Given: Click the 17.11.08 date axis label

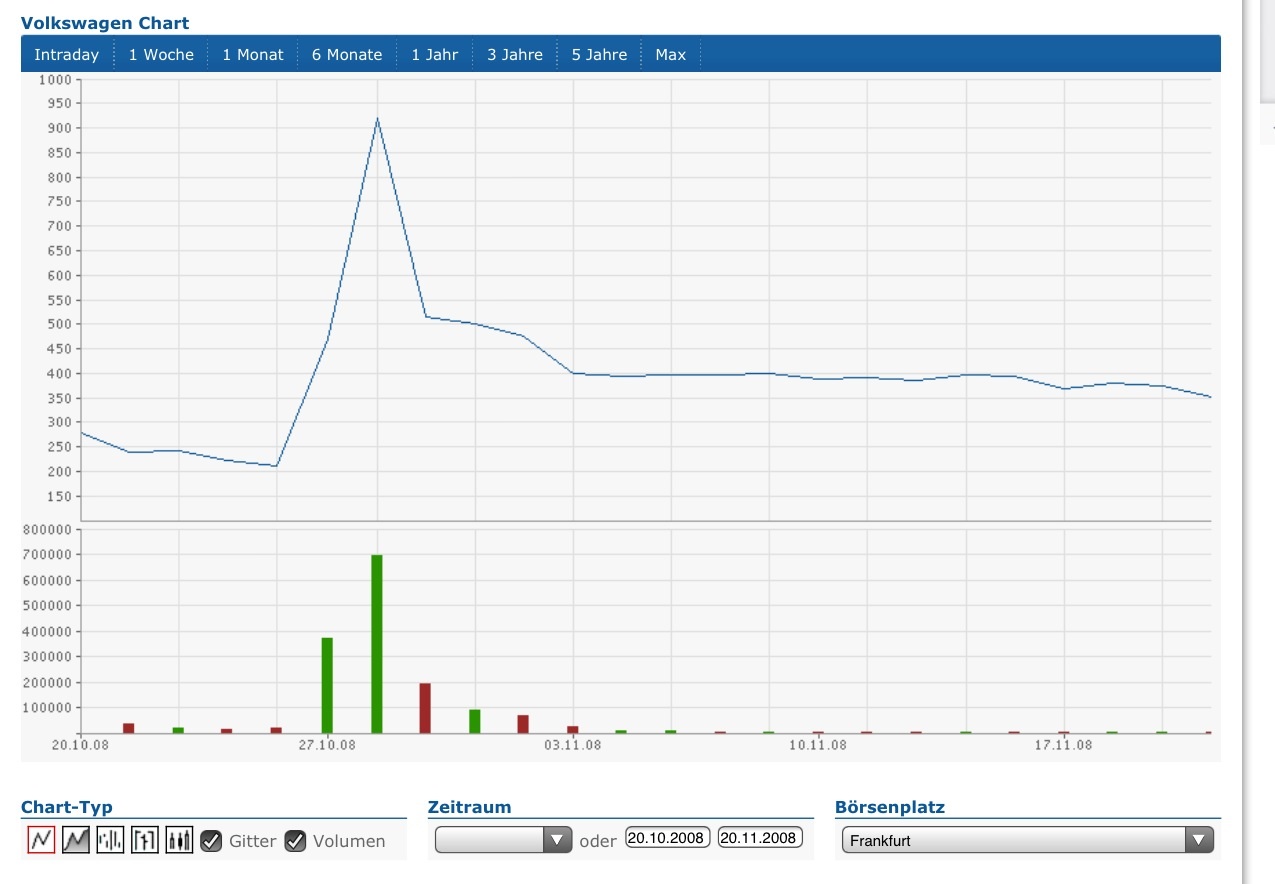Looking at the screenshot, I should (x=1064, y=744).
